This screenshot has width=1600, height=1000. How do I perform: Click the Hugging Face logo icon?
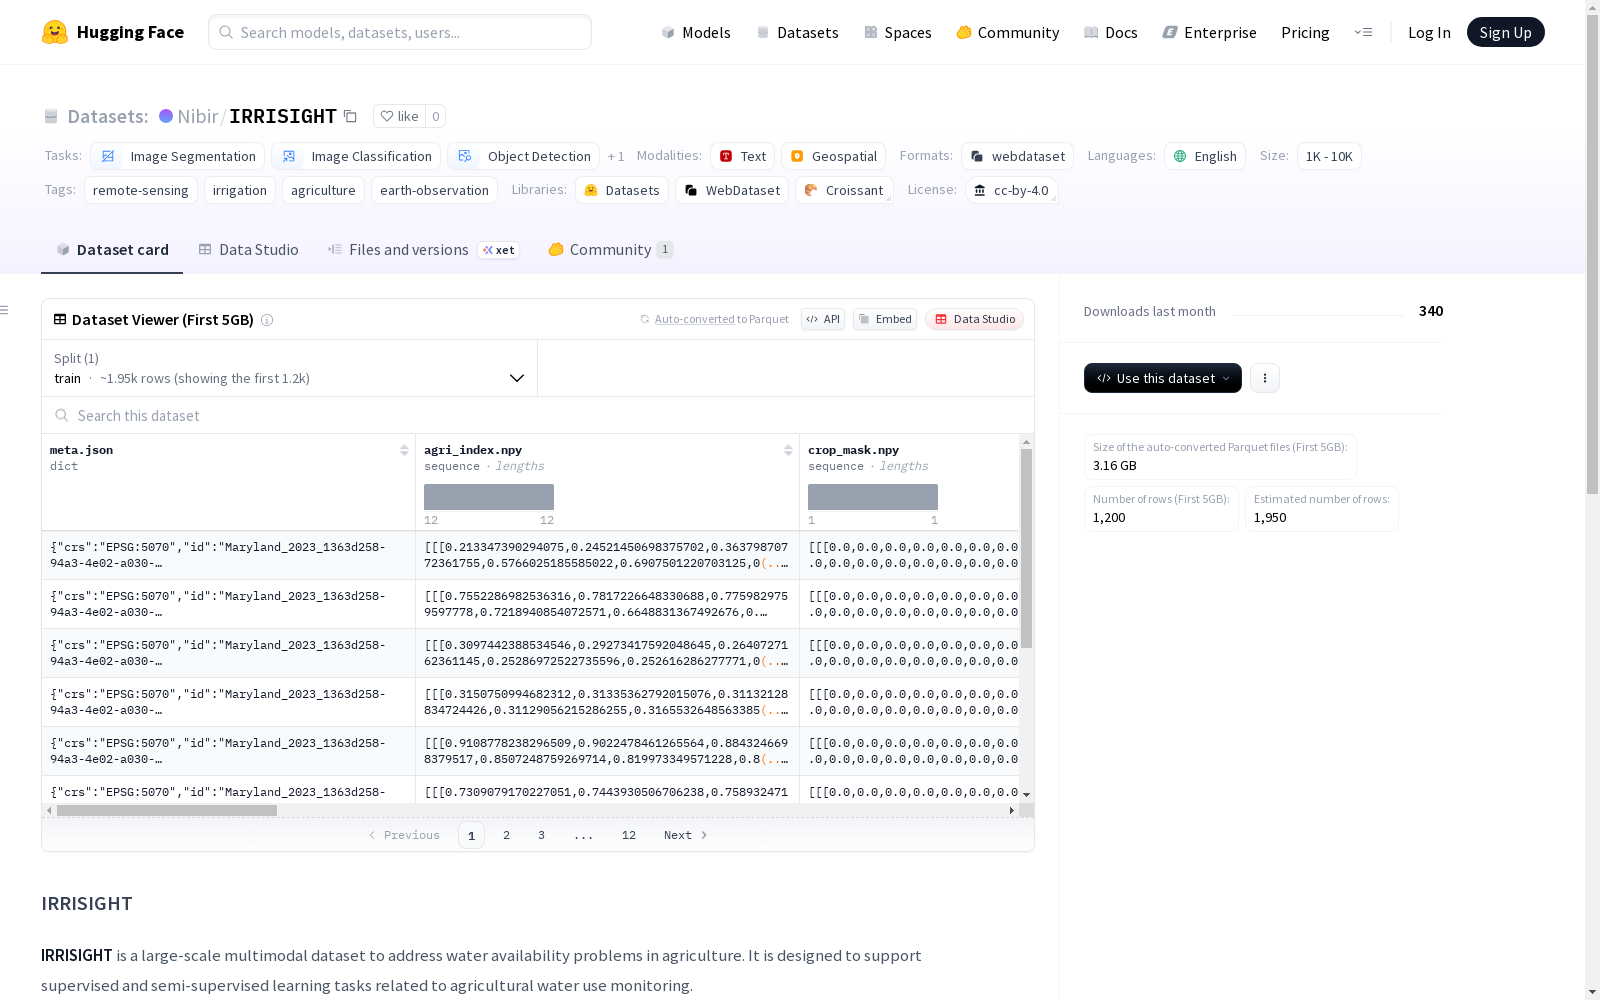coord(55,32)
